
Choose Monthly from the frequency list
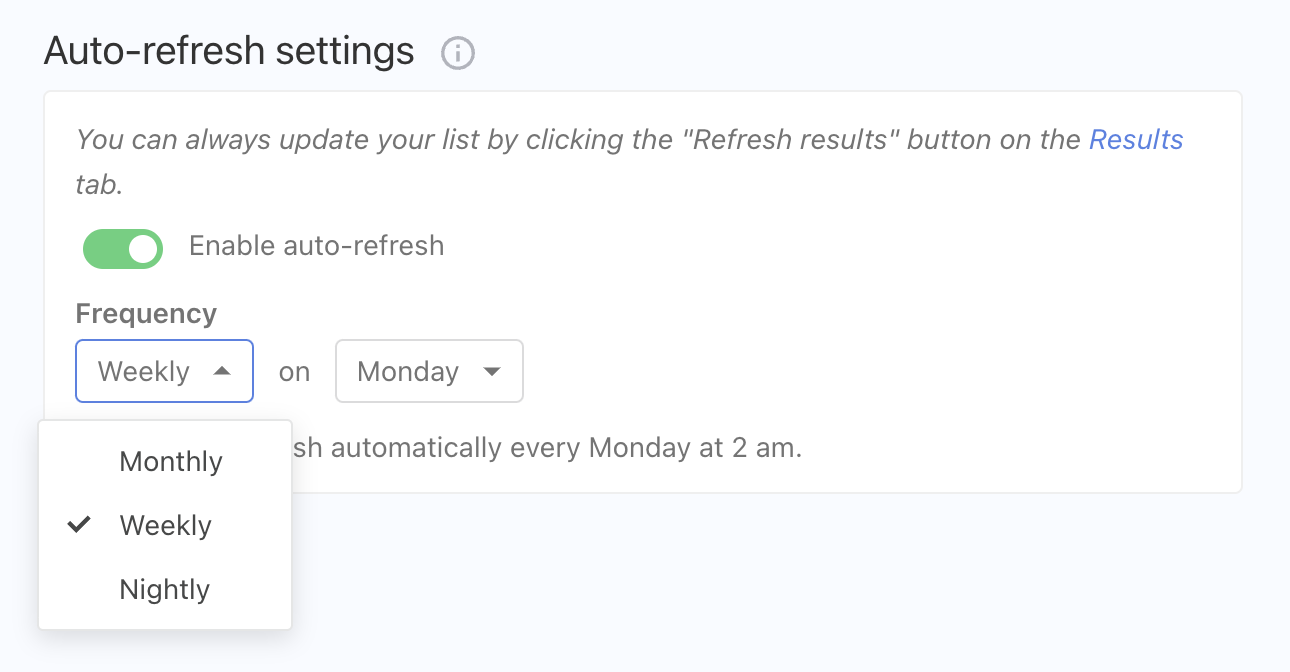point(171,462)
